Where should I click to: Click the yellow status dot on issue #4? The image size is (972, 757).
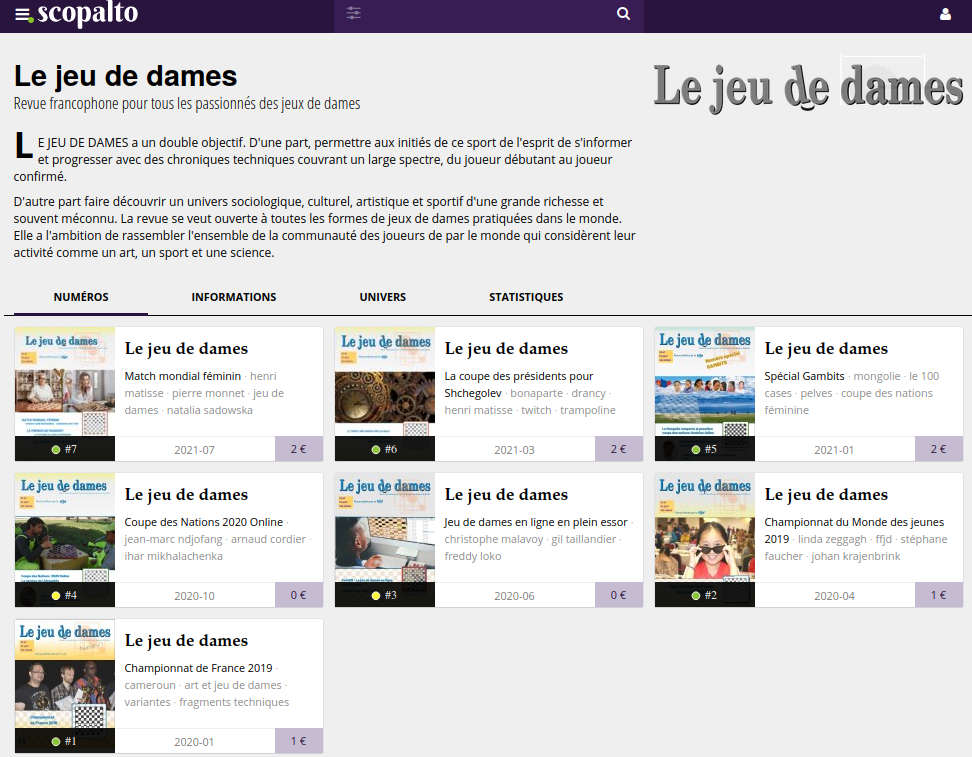click(x=56, y=596)
